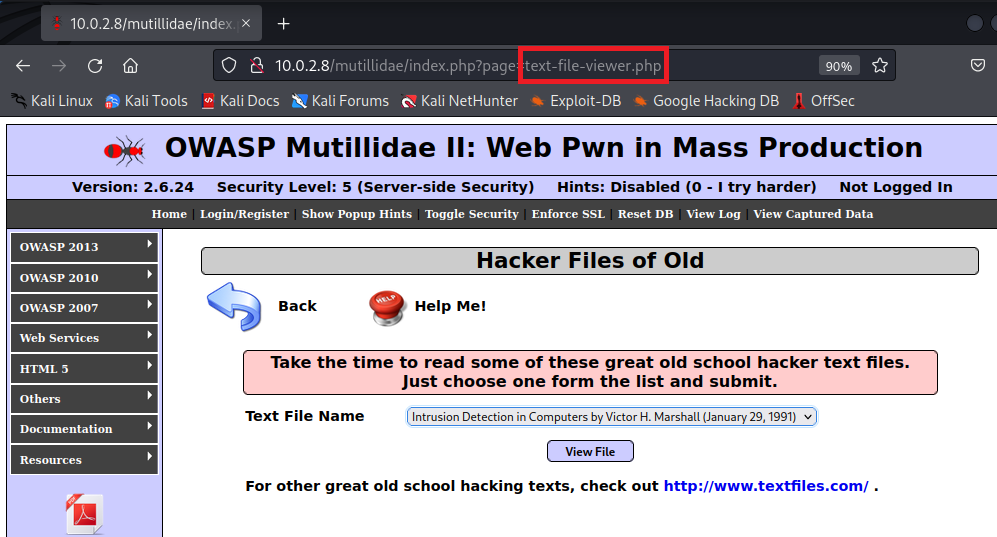Click the PDF document icon in sidebar
997x537 pixels.
point(84,513)
